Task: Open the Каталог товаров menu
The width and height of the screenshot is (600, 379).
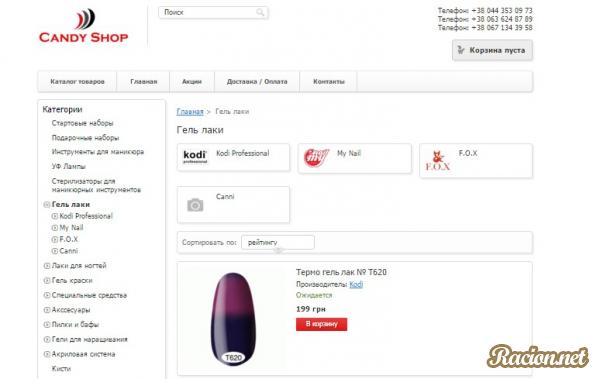Action: [77, 82]
